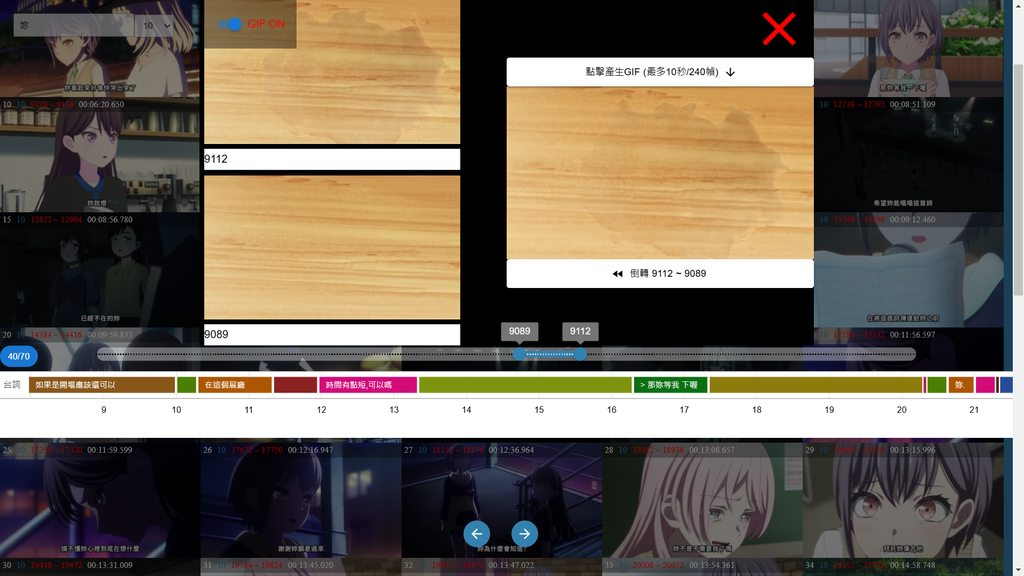The height and width of the screenshot is (576, 1024).
Task: Click the 點擊產生GIF generate button
Action: click(659, 72)
